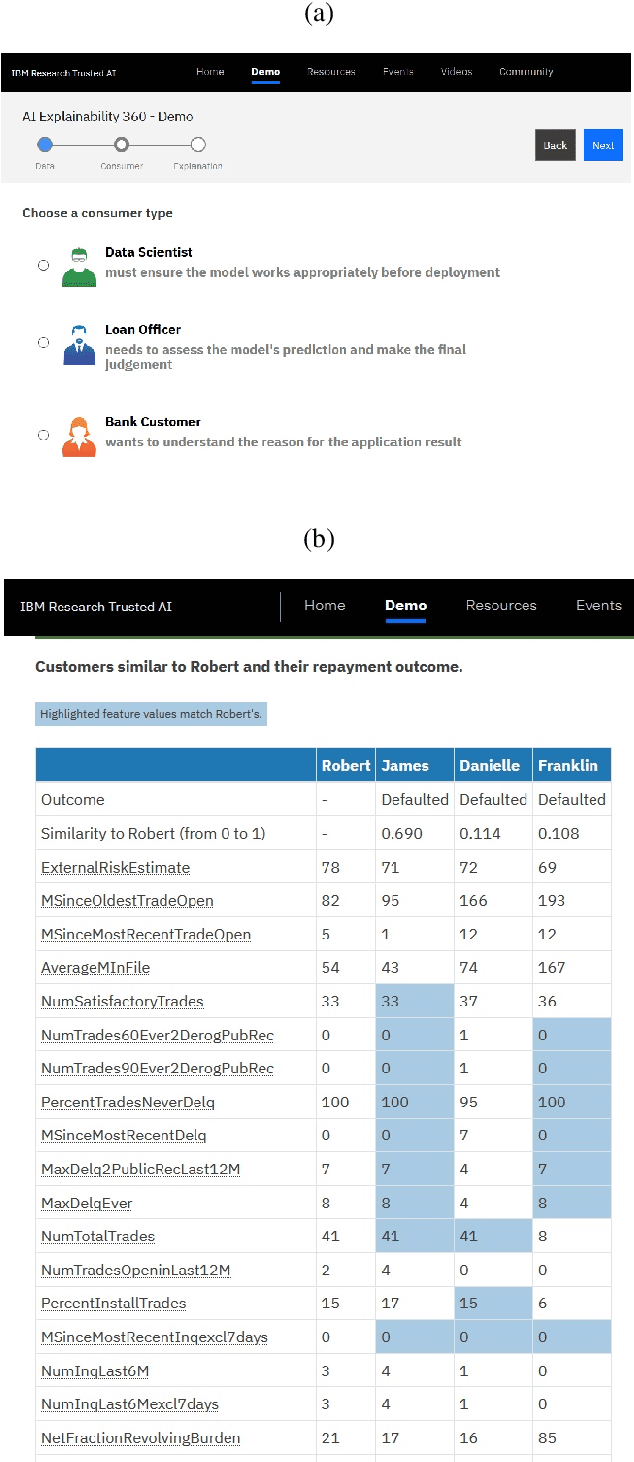Open the Resources menu in top navigation
Screen dimensions: 634x1462
pos(330,72)
